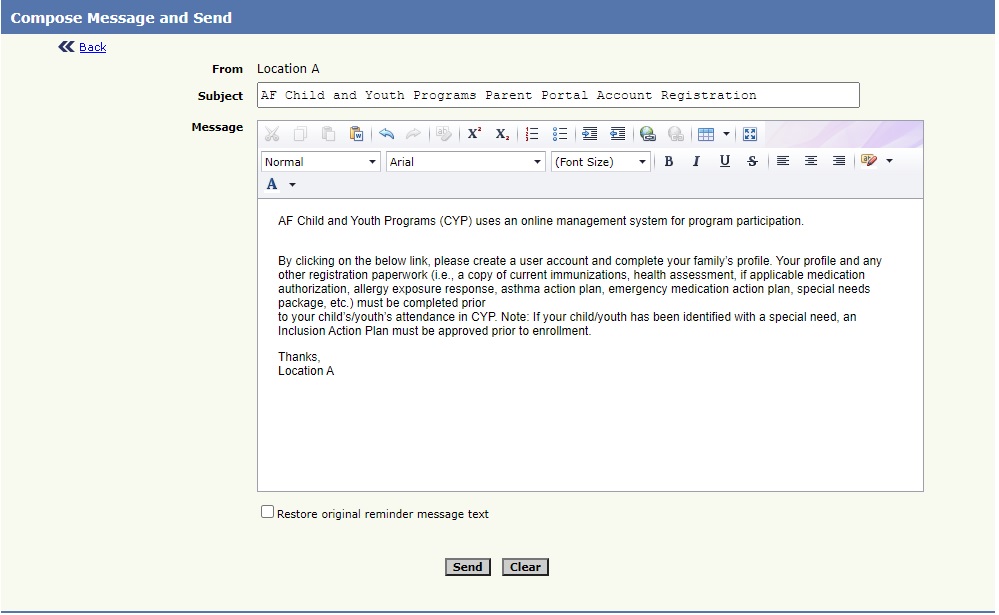This screenshot has height=615, width=999.
Task: Toggle italic formatting
Action: tap(696, 162)
